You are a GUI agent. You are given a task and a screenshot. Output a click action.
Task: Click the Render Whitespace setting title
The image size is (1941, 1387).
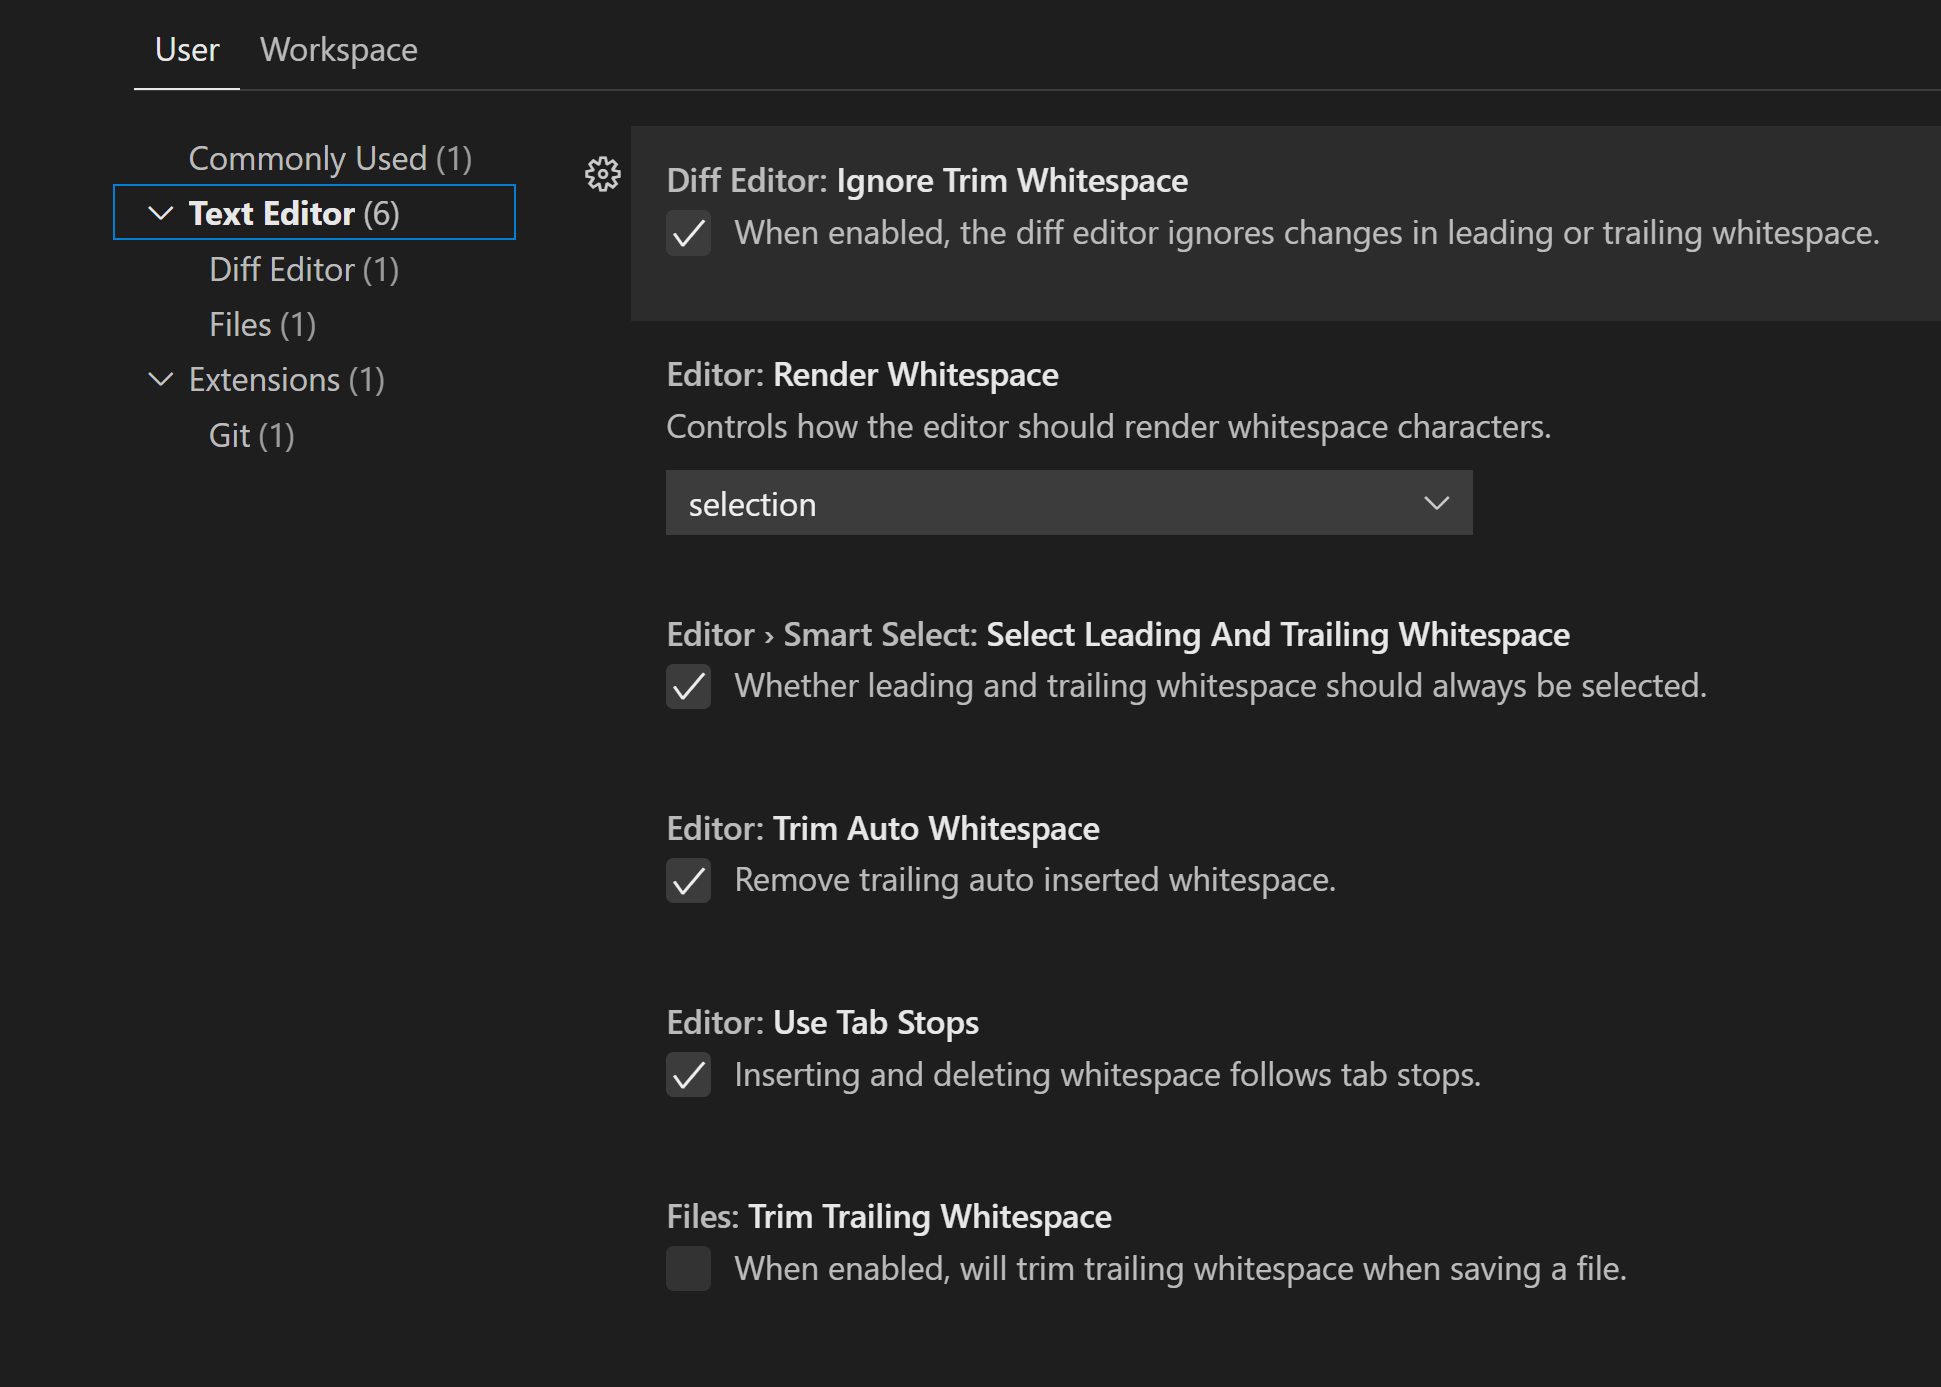coord(862,373)
